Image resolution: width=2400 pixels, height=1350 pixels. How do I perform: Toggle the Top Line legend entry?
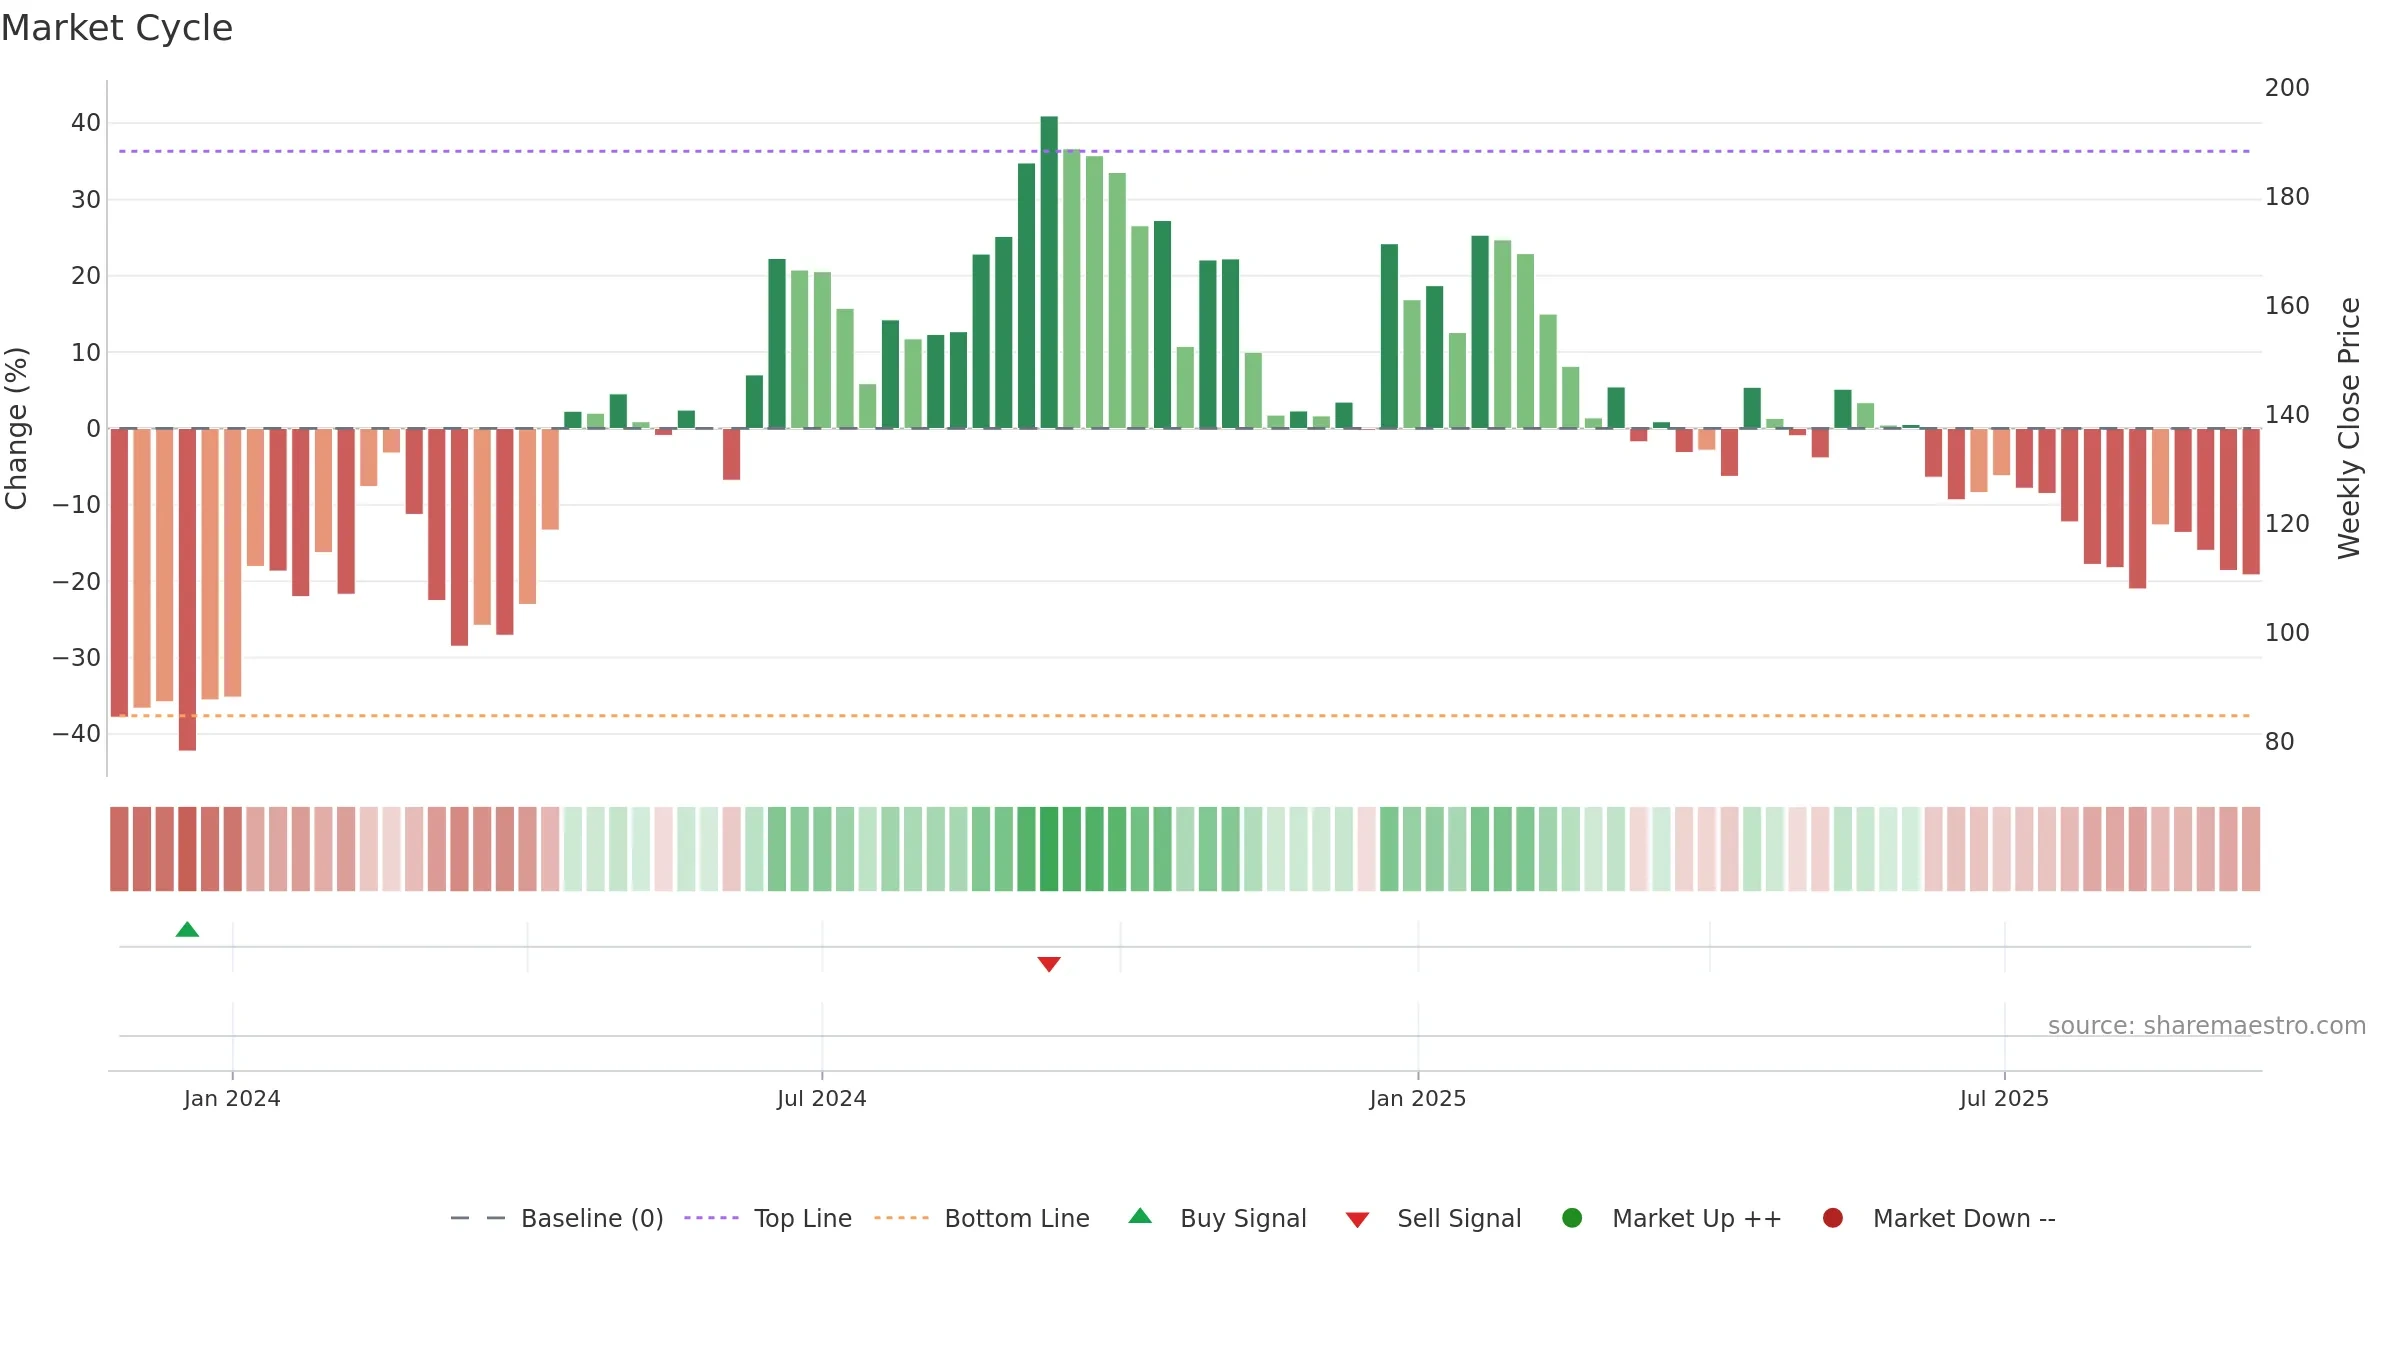click(x=768, y=1218)
